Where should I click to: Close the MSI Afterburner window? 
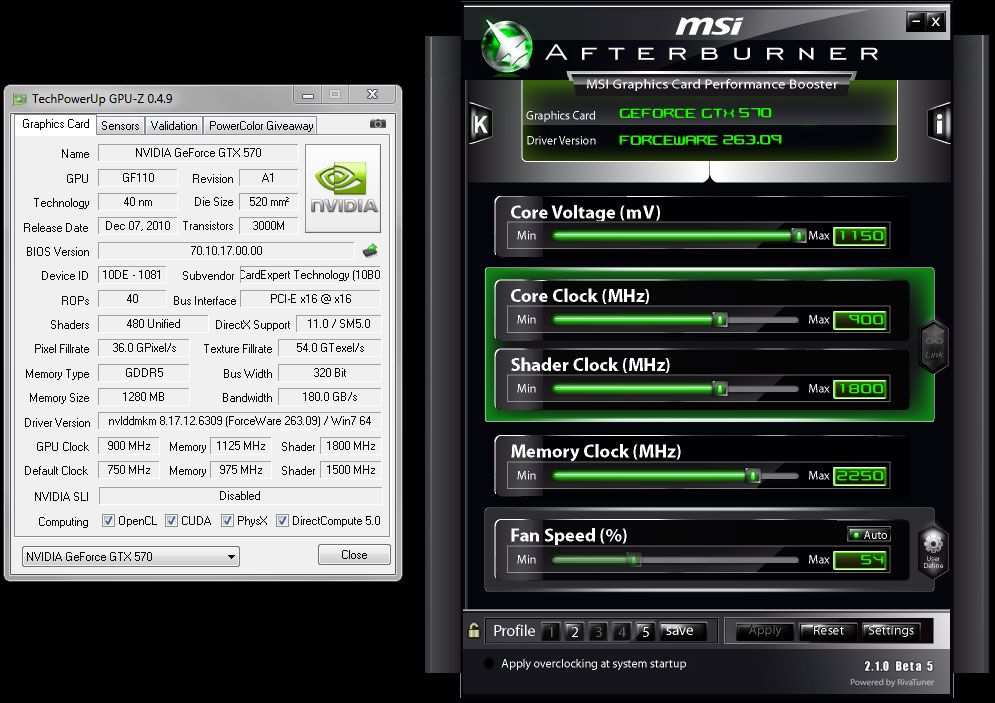click(935, 22)
